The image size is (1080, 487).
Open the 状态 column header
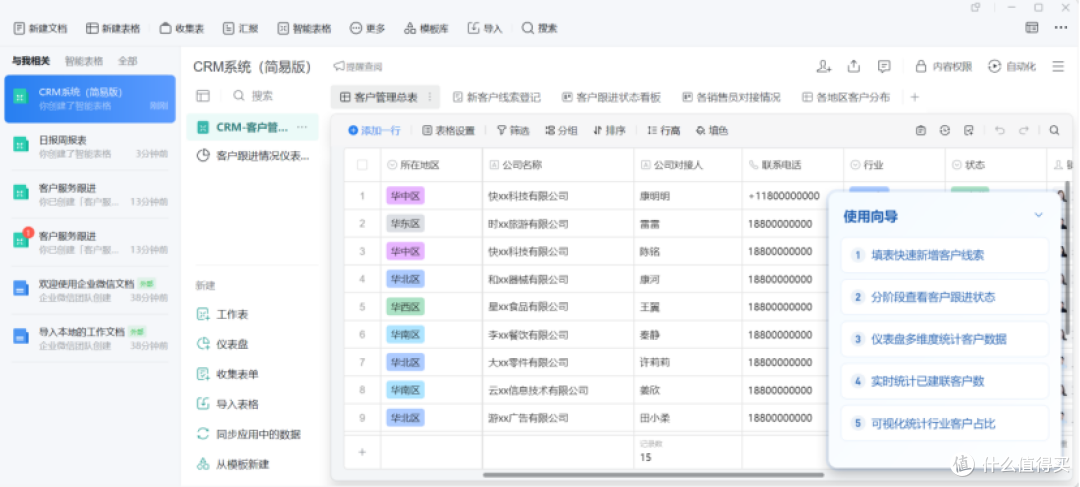pyautogui.click(x=996, y=165)
